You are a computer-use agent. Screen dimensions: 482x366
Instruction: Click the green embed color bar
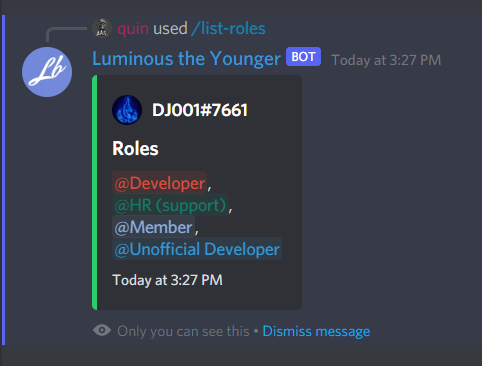(x=95, y=192)
